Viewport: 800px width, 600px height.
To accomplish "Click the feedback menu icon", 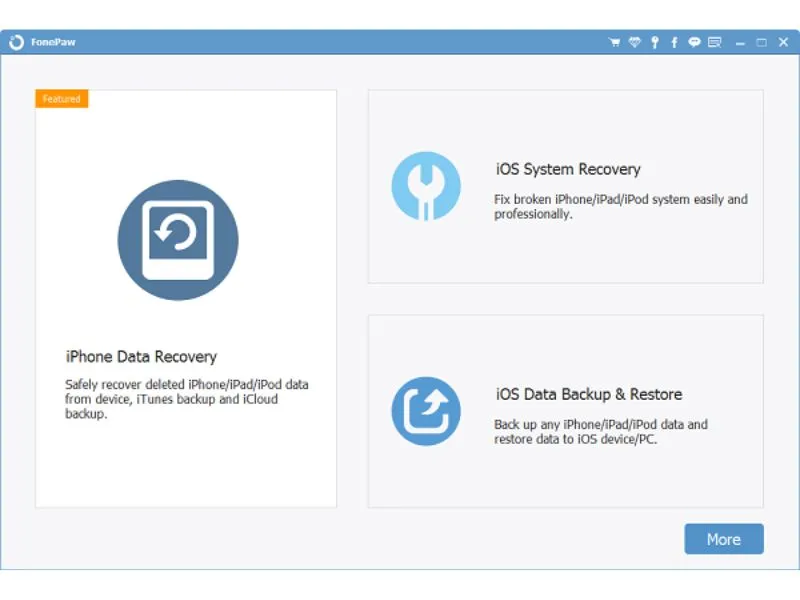I will [x=714, y=42].
